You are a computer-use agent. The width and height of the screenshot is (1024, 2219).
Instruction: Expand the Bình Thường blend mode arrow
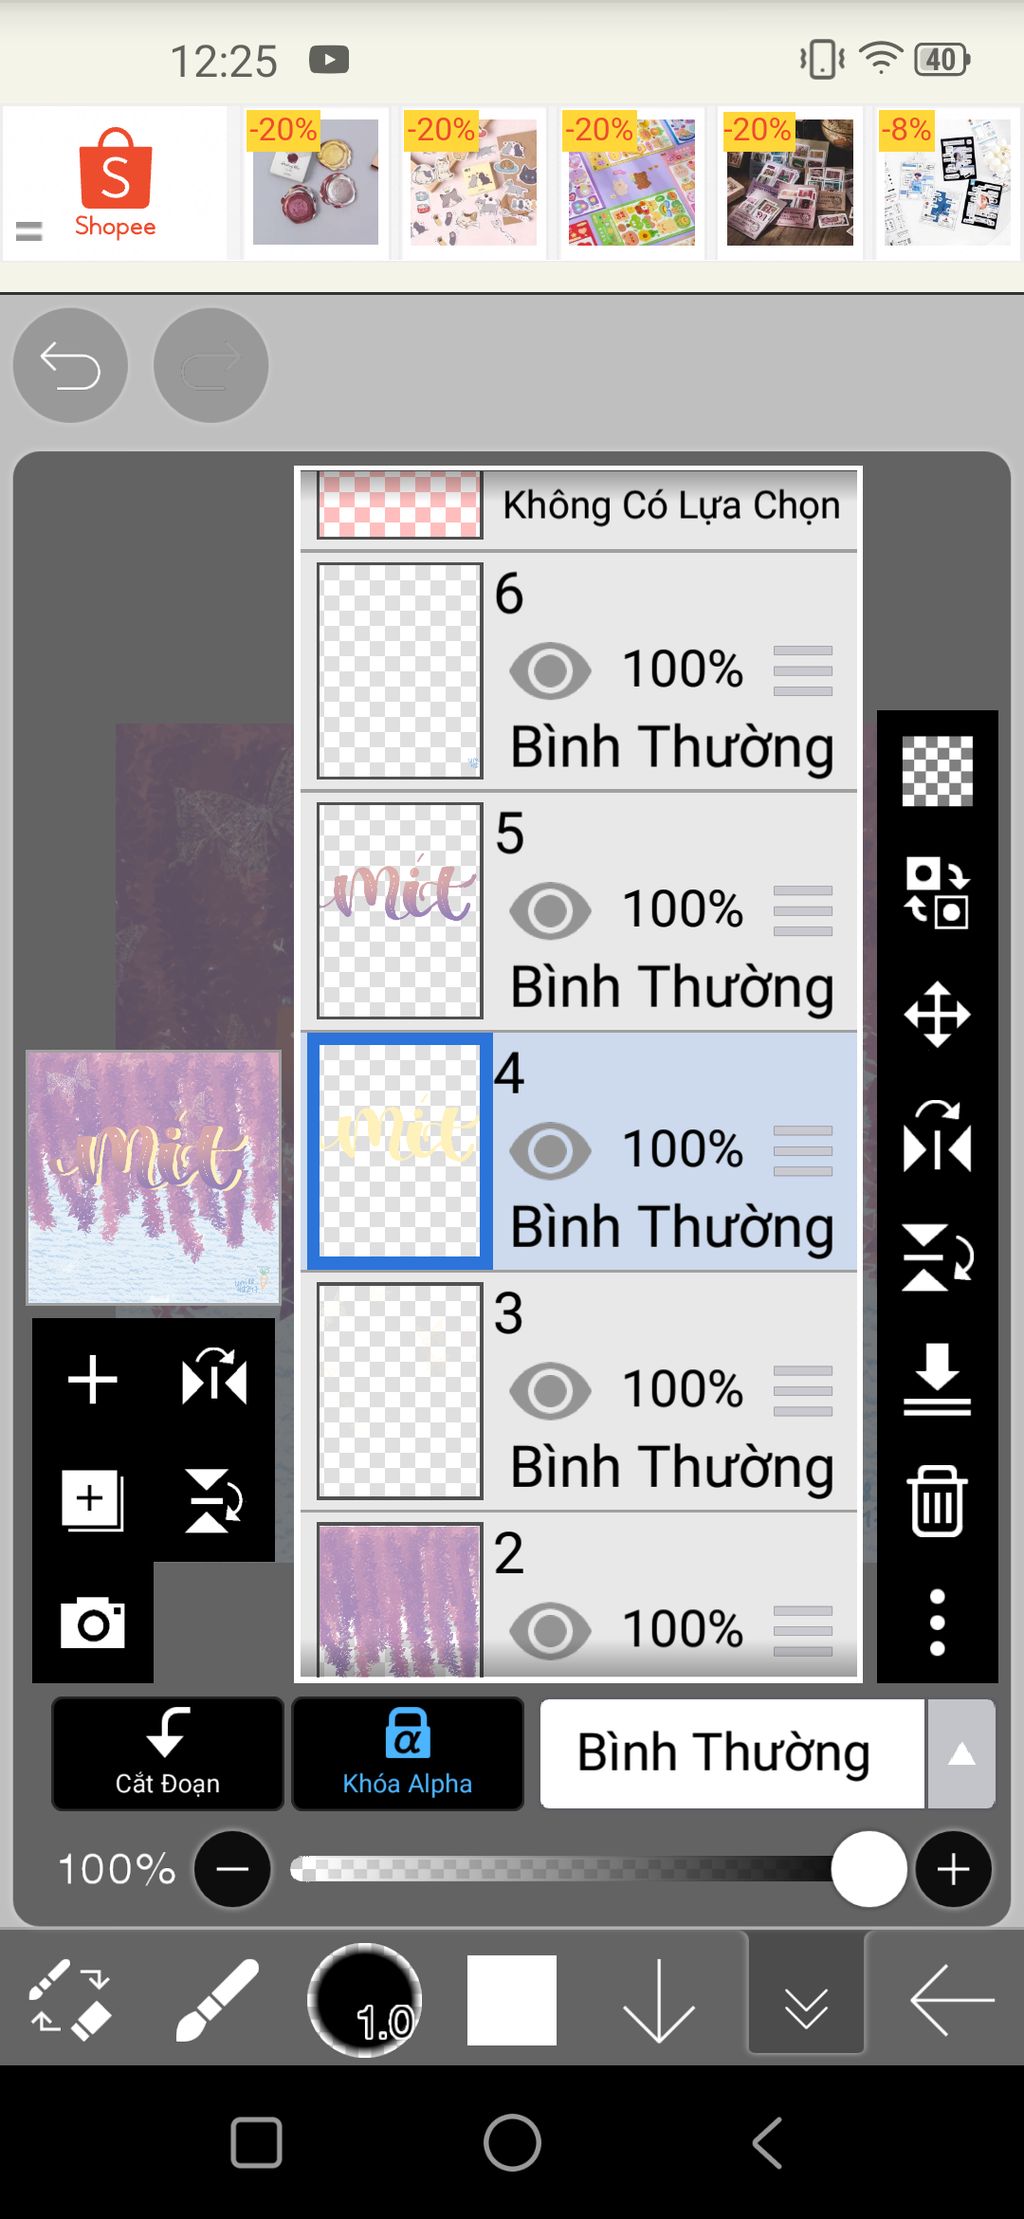(x=961, y=1753)
